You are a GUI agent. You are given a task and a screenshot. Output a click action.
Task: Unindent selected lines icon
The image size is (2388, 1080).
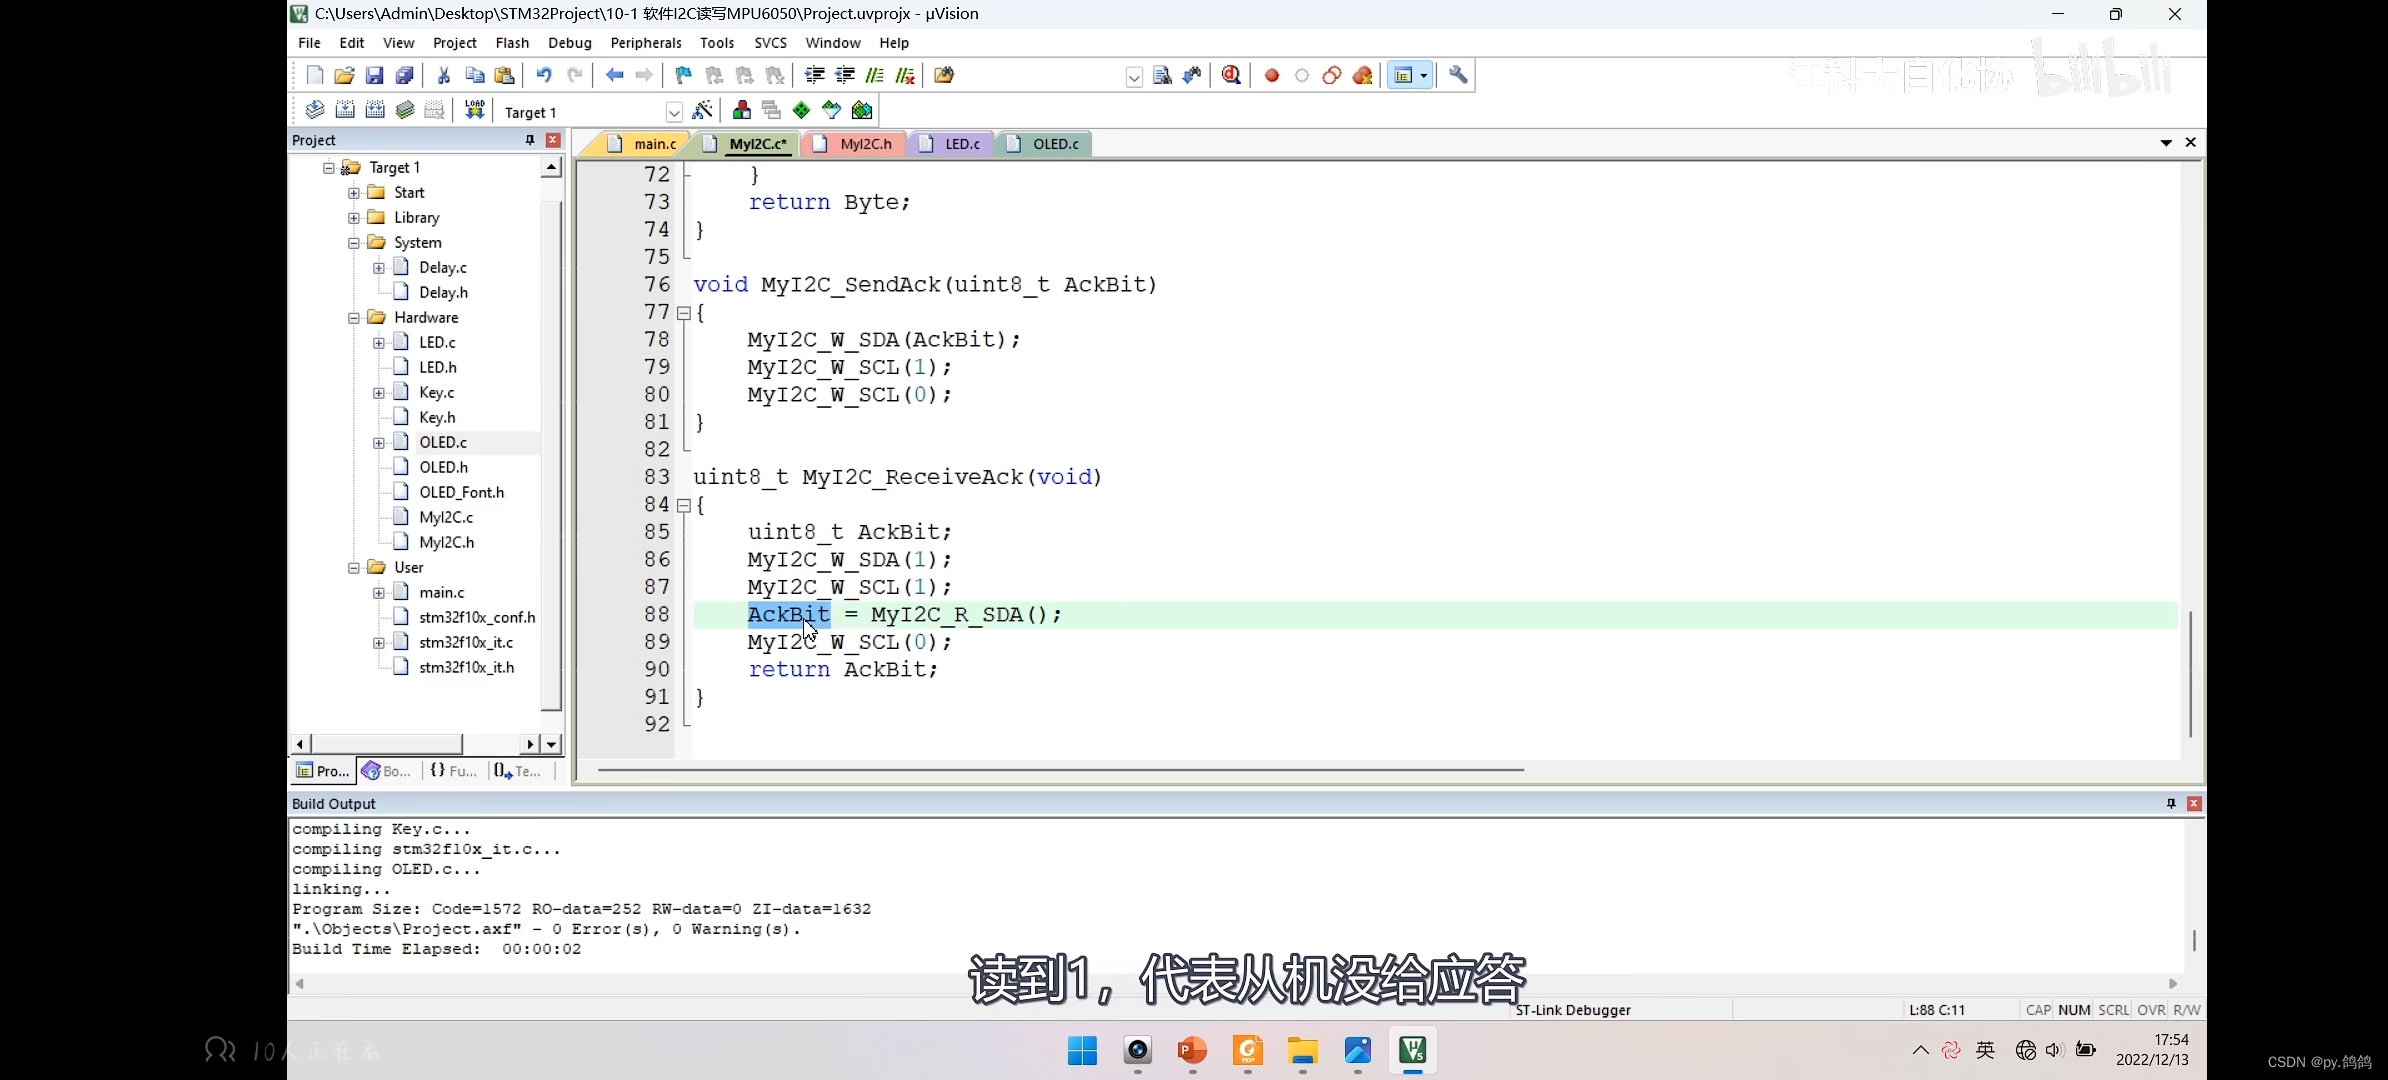(x=845, y=75)
